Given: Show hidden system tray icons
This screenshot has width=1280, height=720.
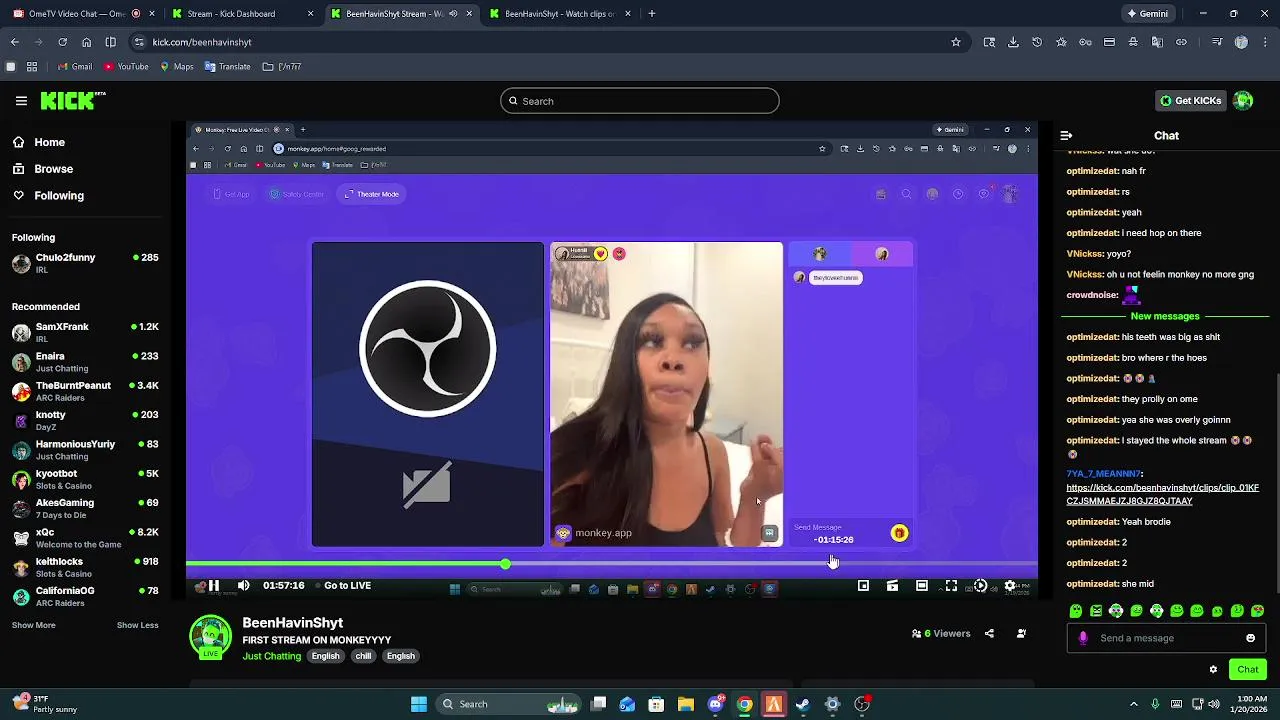Looking at the screenshot, I should pyautogui.click(x=1133, y=704).
